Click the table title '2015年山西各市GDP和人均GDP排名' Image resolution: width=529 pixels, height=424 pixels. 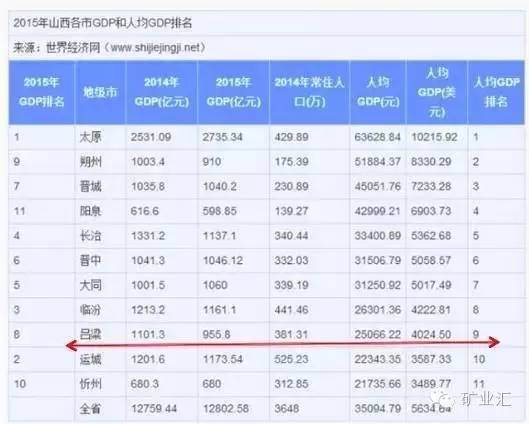coord(103,23)
